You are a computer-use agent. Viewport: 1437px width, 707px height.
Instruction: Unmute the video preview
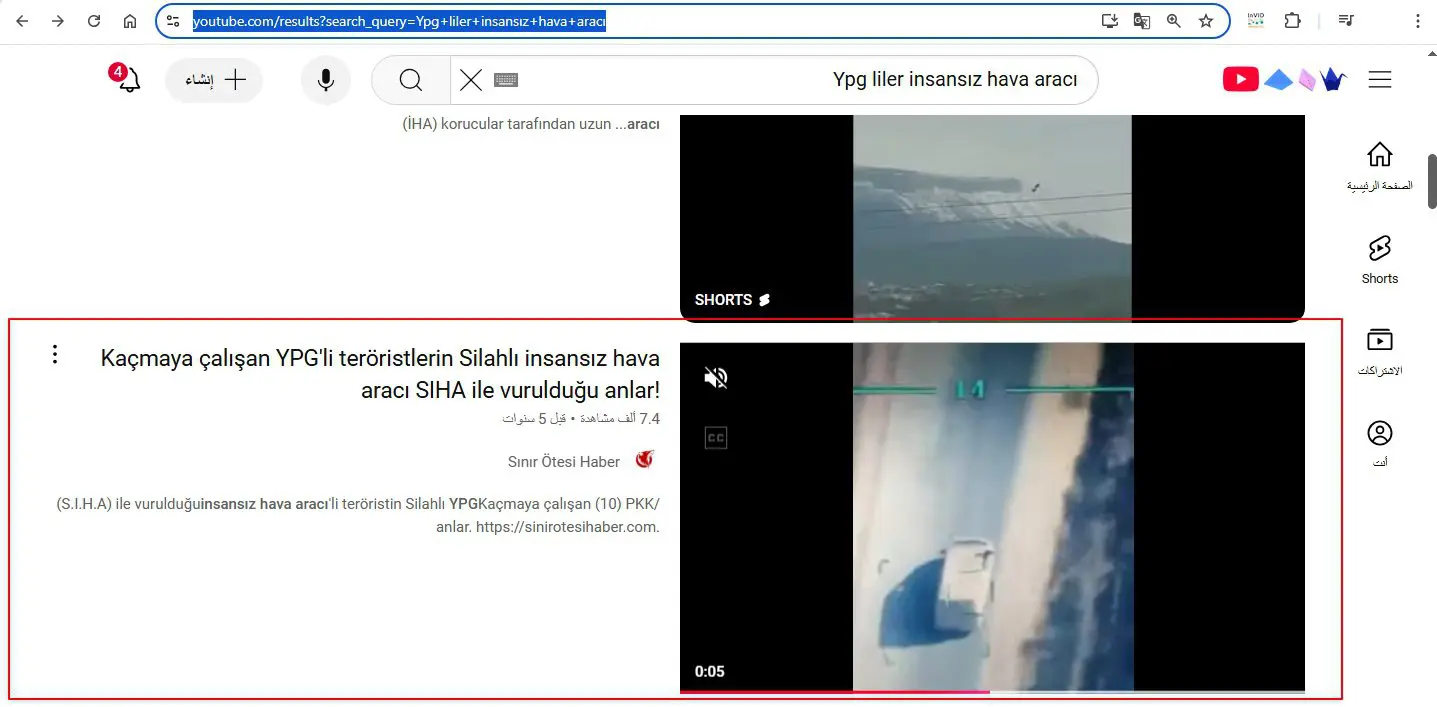point(716,378)
